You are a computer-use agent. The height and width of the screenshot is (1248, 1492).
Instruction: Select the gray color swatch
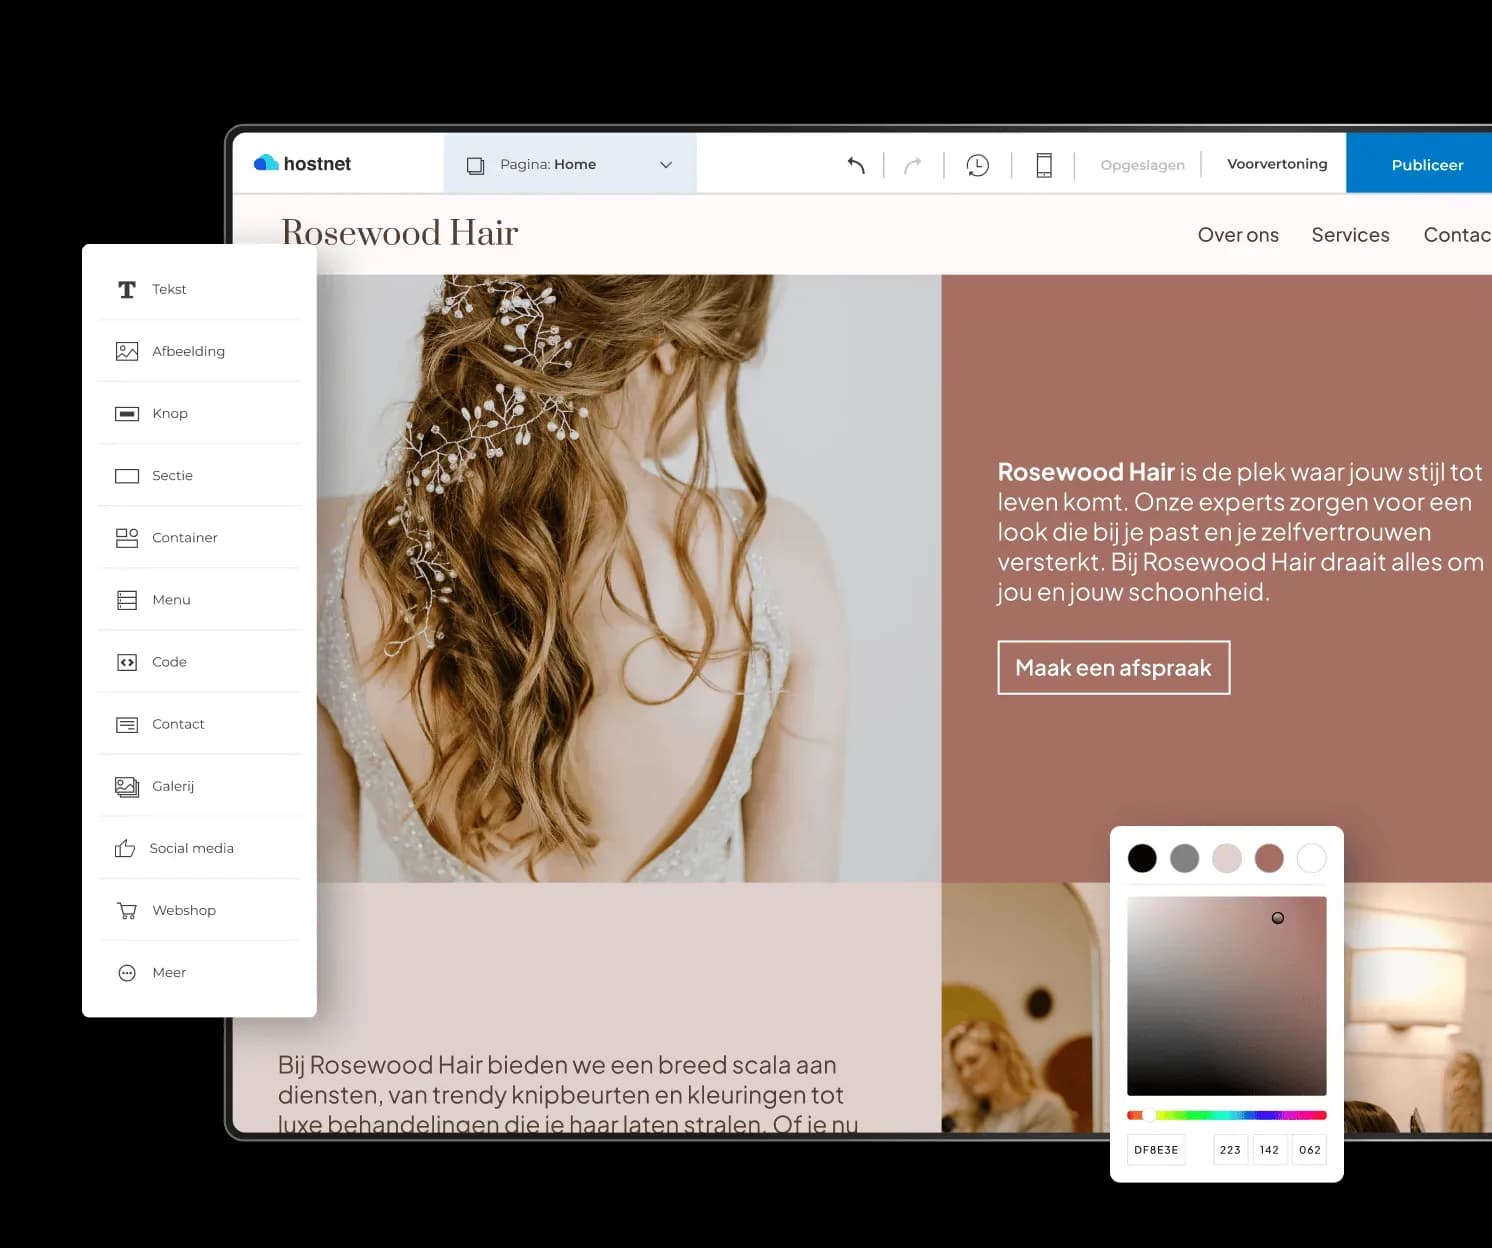point(1184,858)
